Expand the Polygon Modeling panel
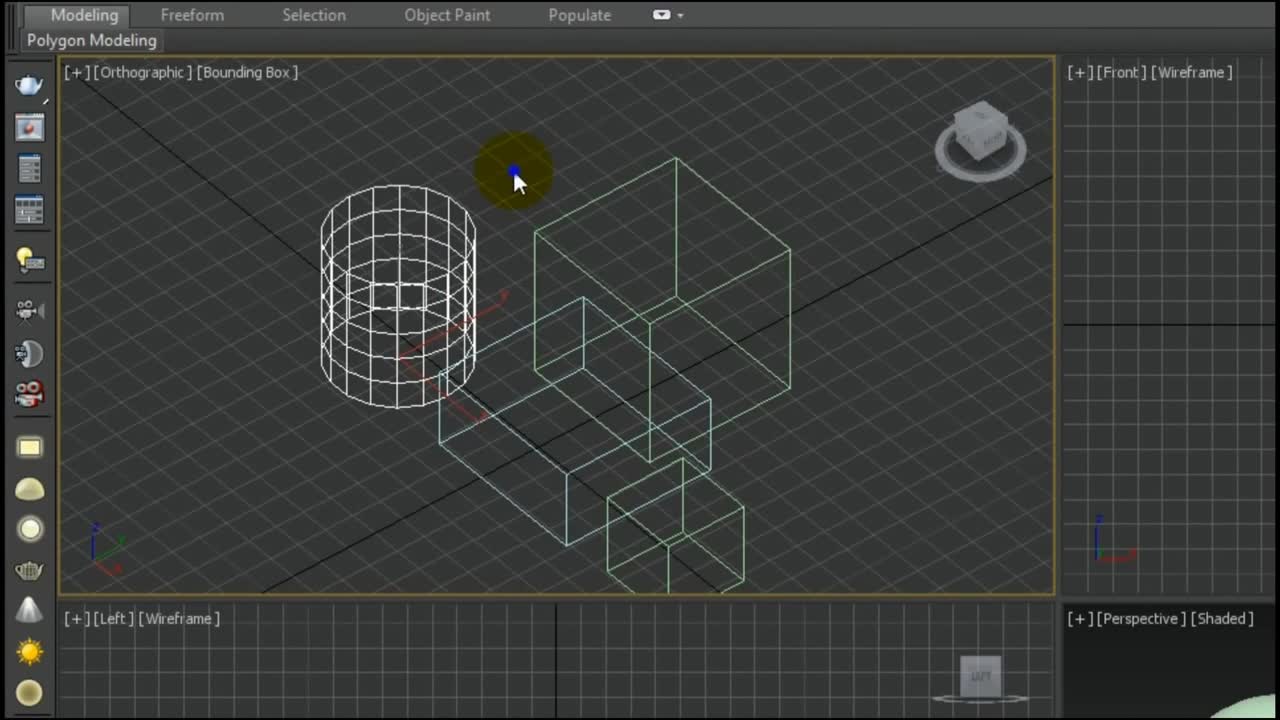1280x720 pixels. point(92,40)
